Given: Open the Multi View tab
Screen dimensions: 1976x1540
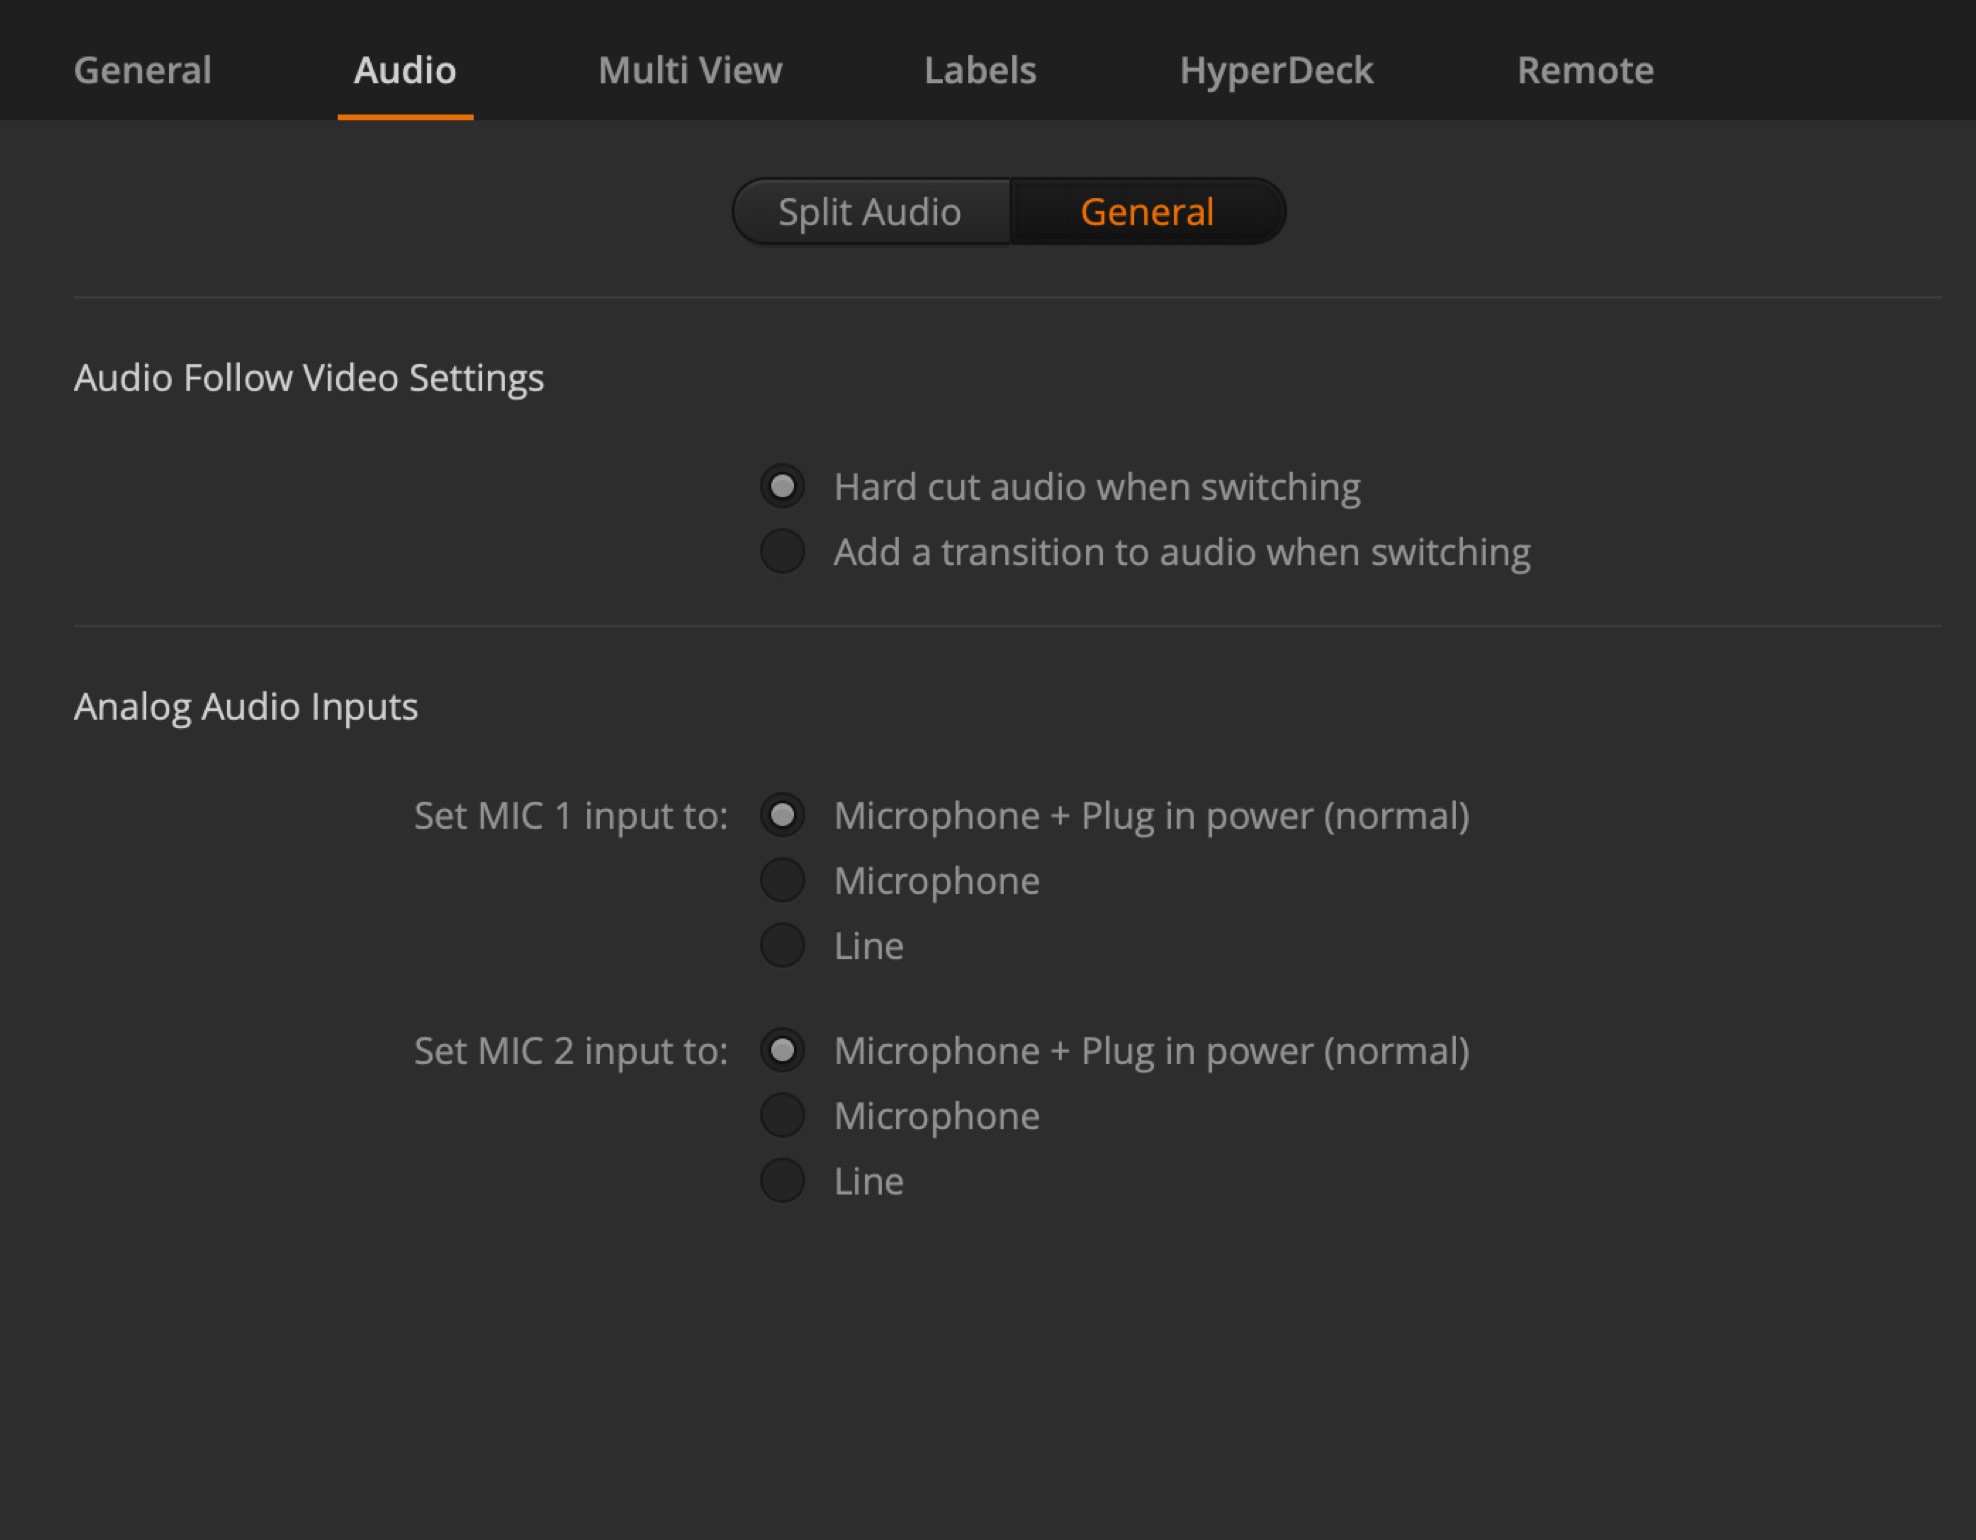Looking at the screenshot, I should click(690, 70).
